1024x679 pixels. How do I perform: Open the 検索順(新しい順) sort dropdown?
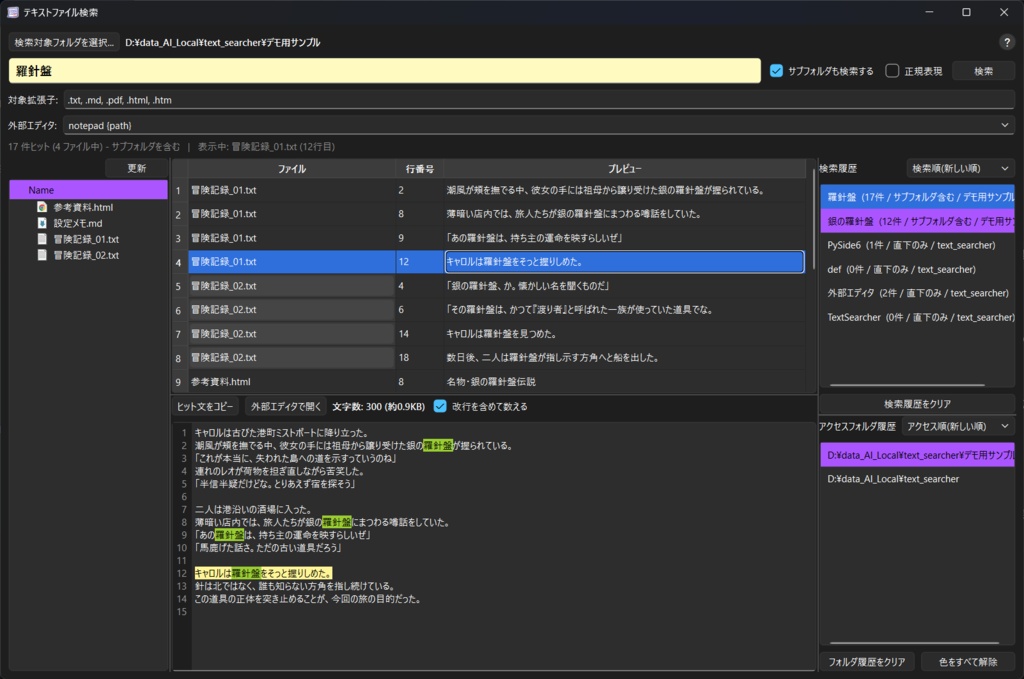pos(960,168)
